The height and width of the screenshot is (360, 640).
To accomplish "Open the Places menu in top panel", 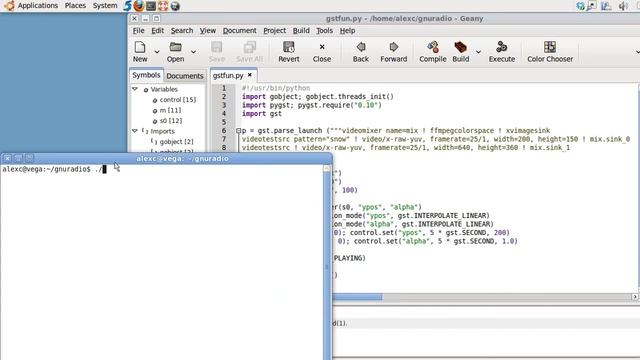I will pos(75,6).
